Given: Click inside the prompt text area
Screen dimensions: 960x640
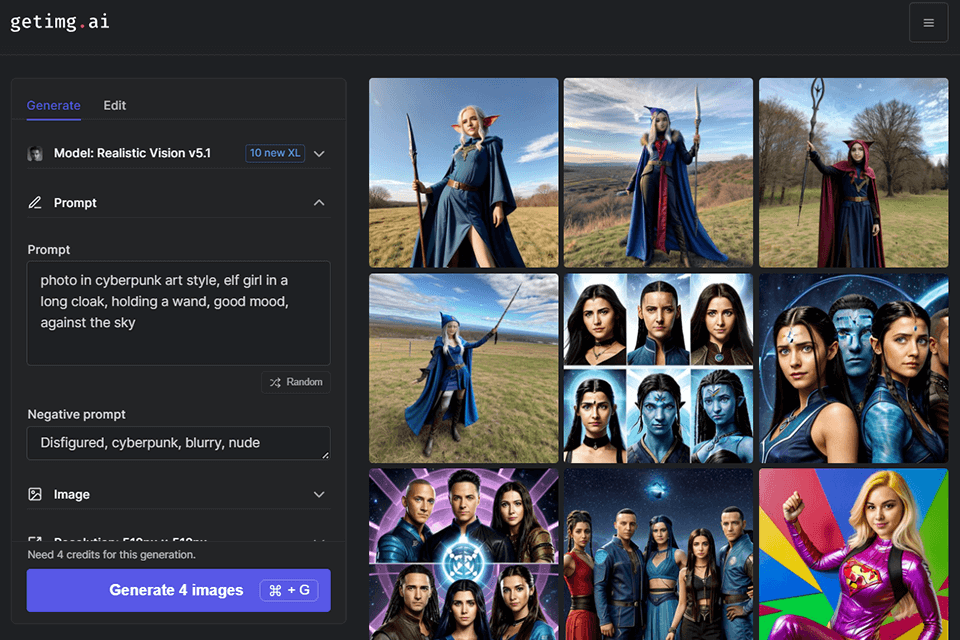Looking at the screenshot, I should (178, 313).
